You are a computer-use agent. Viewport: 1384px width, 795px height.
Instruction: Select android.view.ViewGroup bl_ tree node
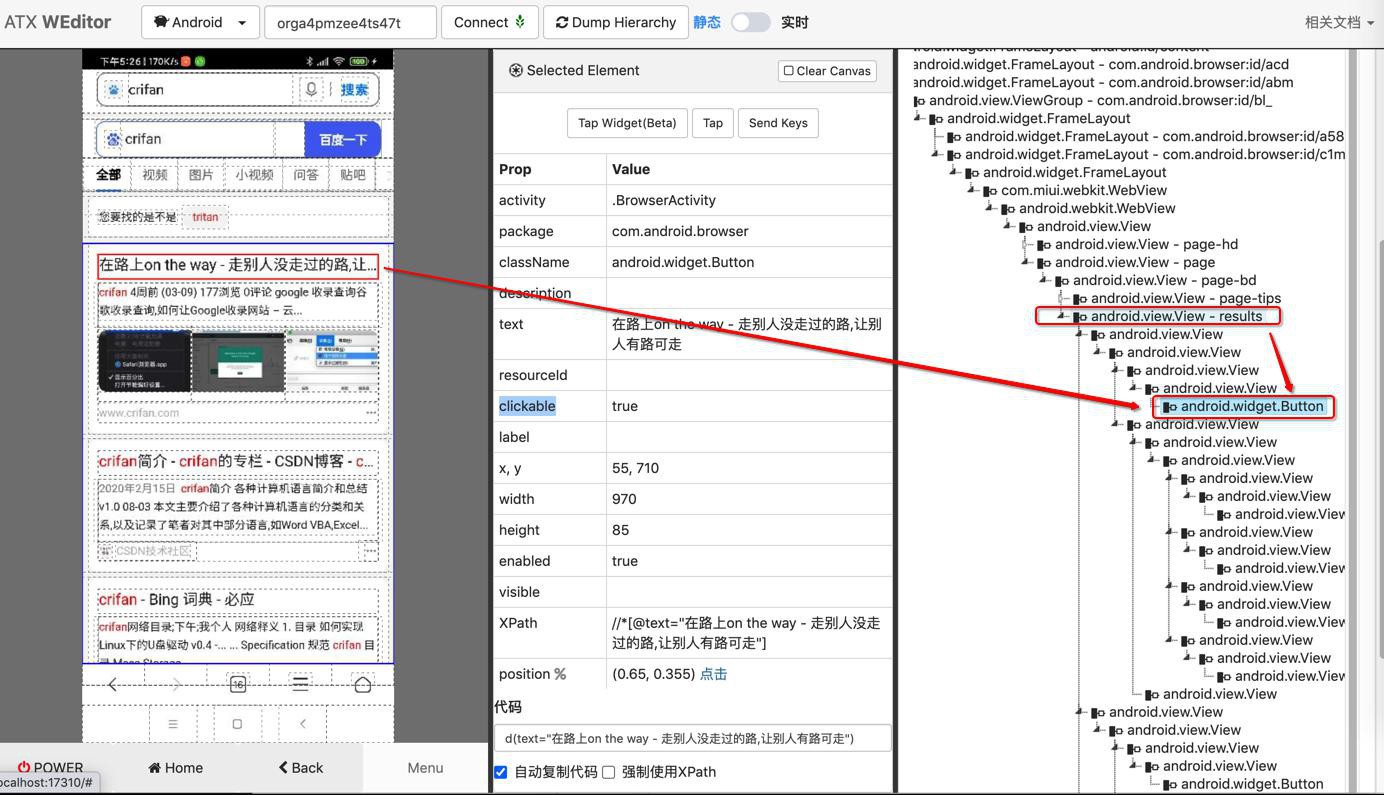click(1100, 100)
